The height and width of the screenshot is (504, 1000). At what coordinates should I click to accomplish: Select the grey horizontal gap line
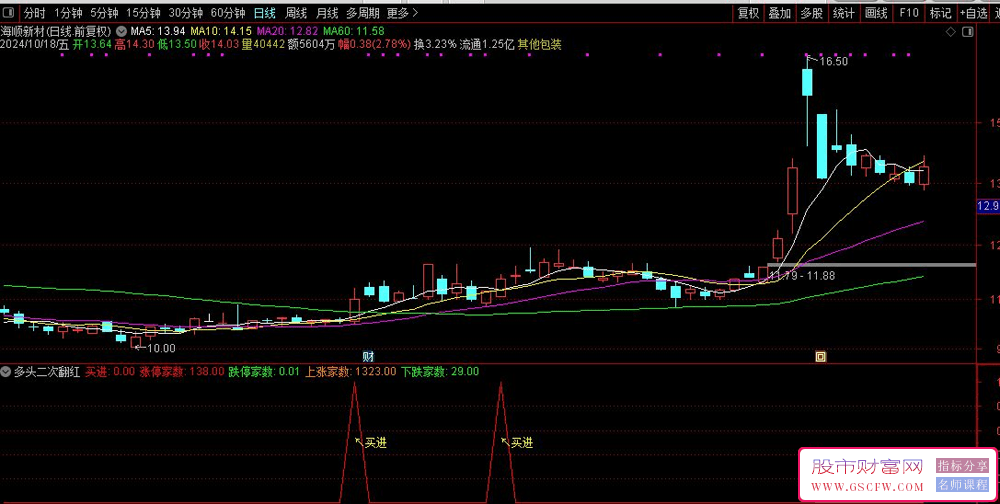[x=871, y=265]
